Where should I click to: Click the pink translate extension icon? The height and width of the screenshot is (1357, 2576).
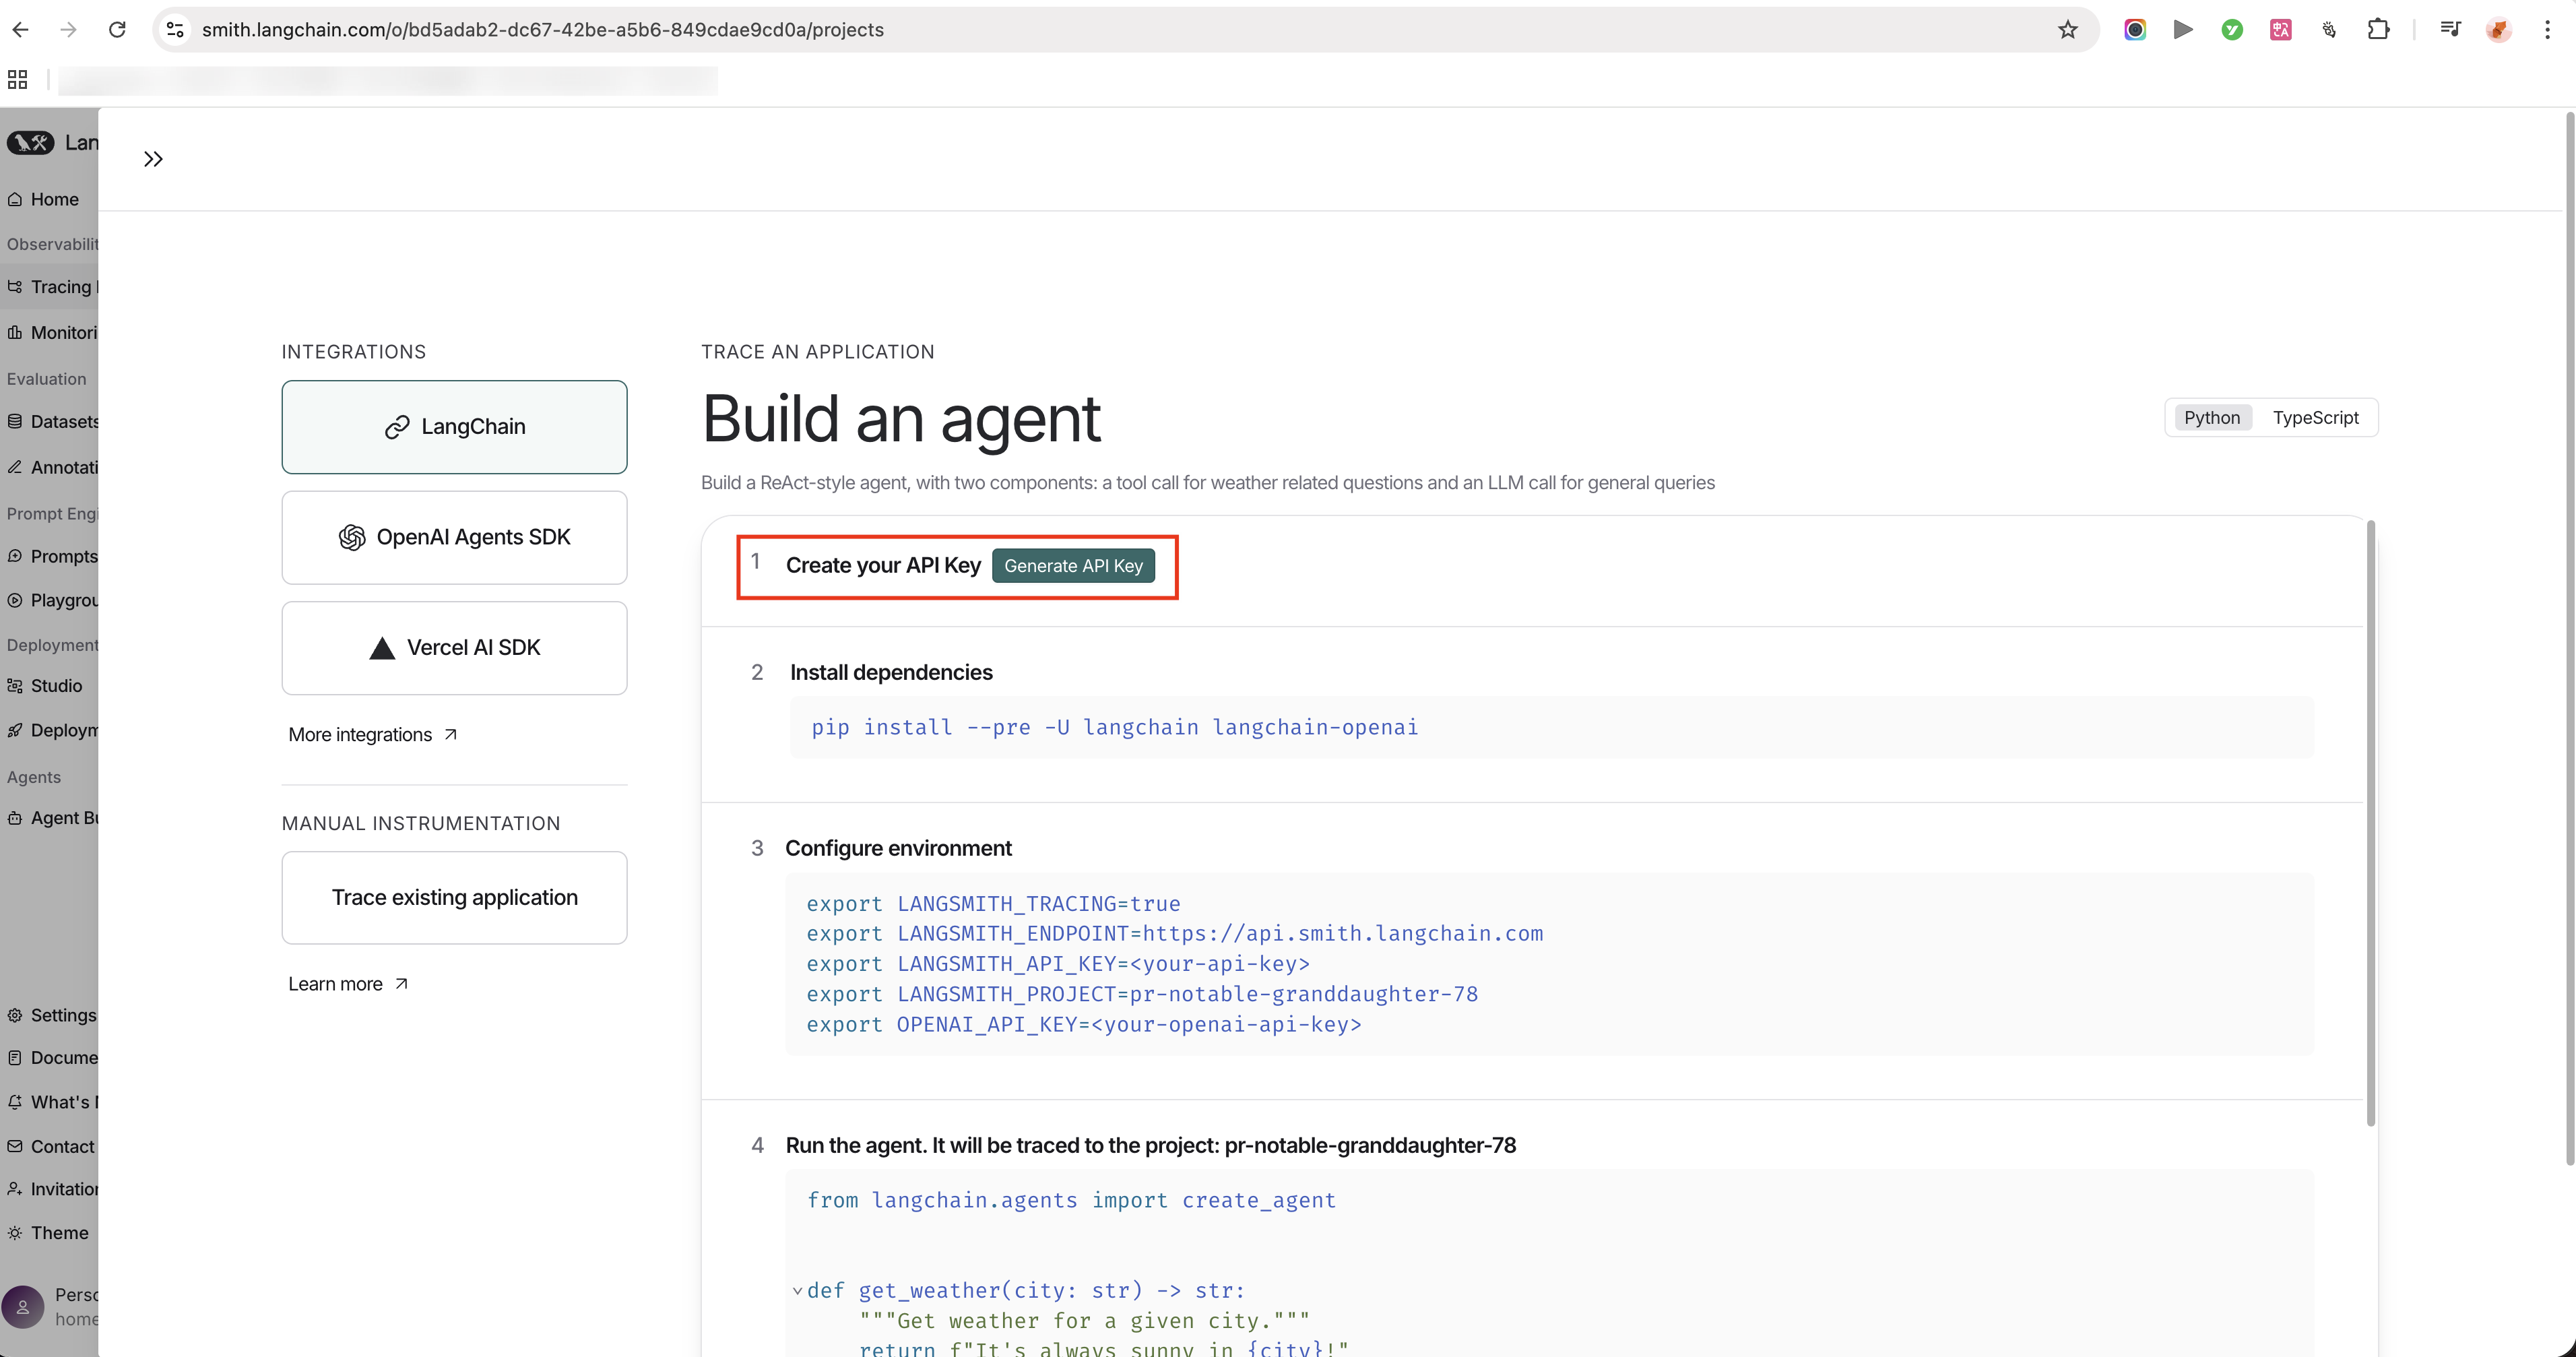pos(2281,30)
